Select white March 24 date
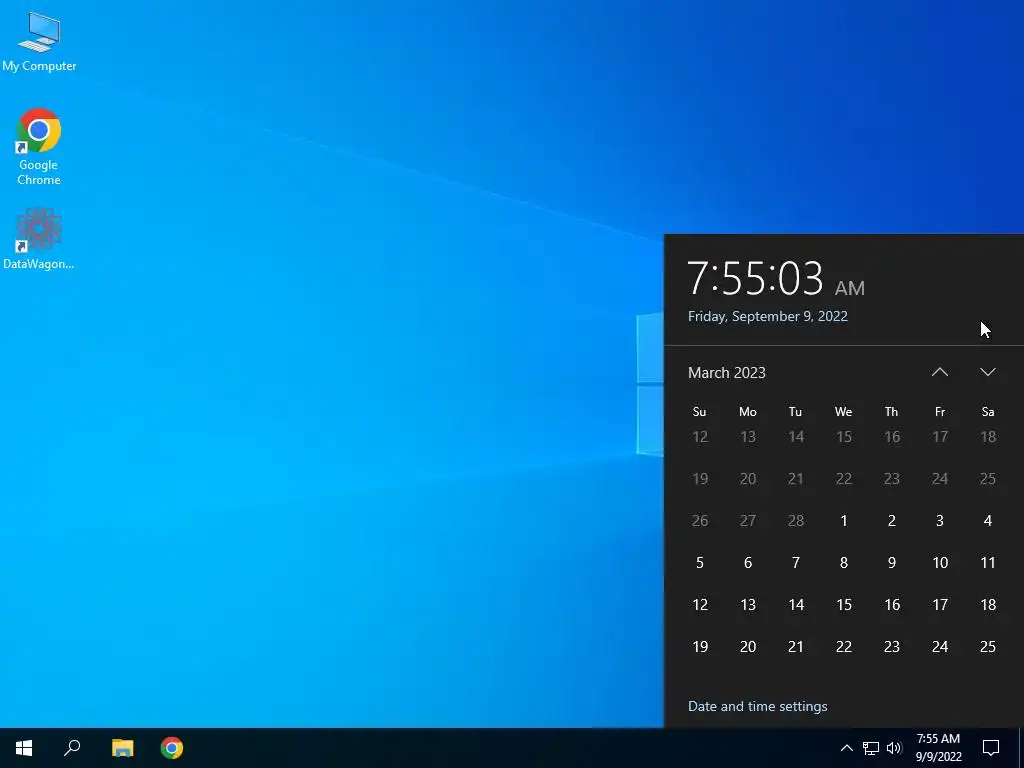This screenshot has height=768, width=1024. coord(940,647)
